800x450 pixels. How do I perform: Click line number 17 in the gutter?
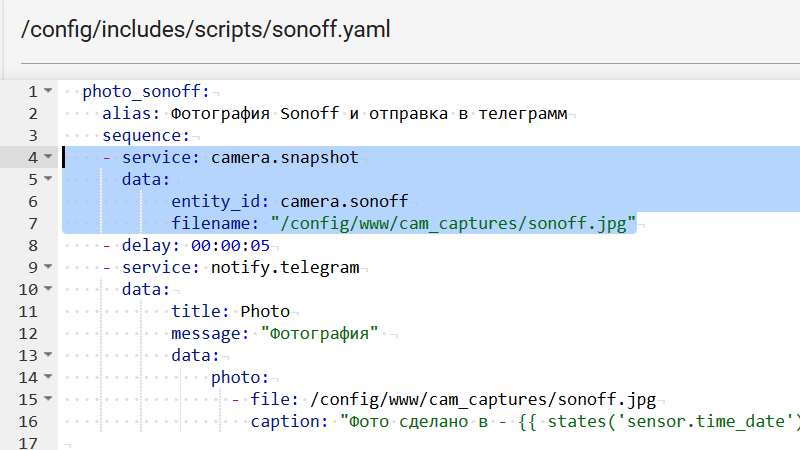tap(29, 442)
